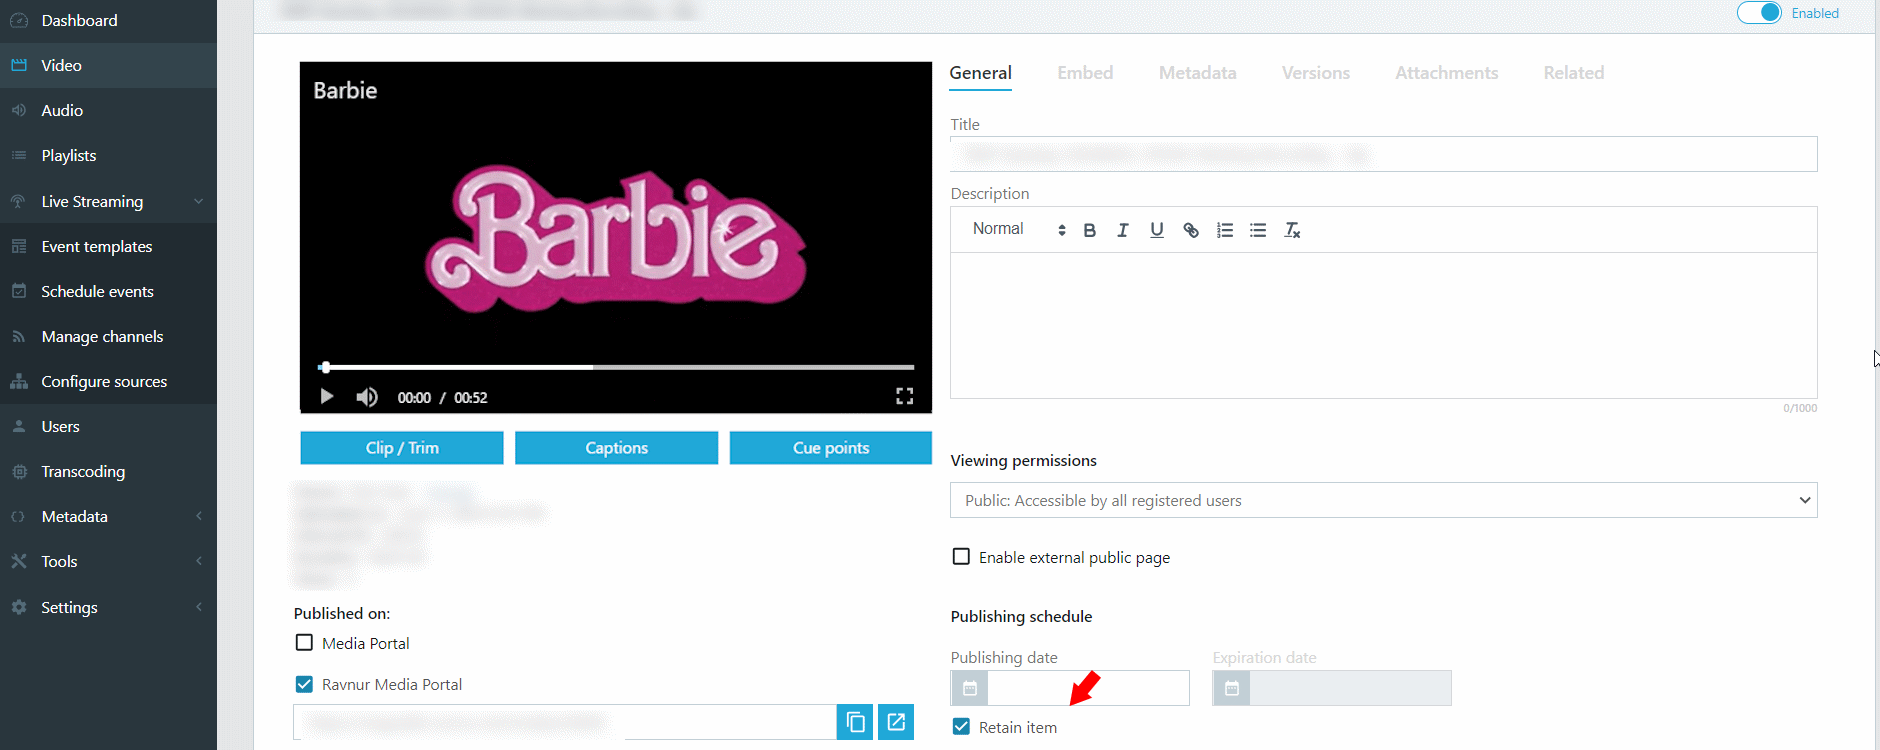Open the Viewing permissions dropdown

(x=1383, y=500)
